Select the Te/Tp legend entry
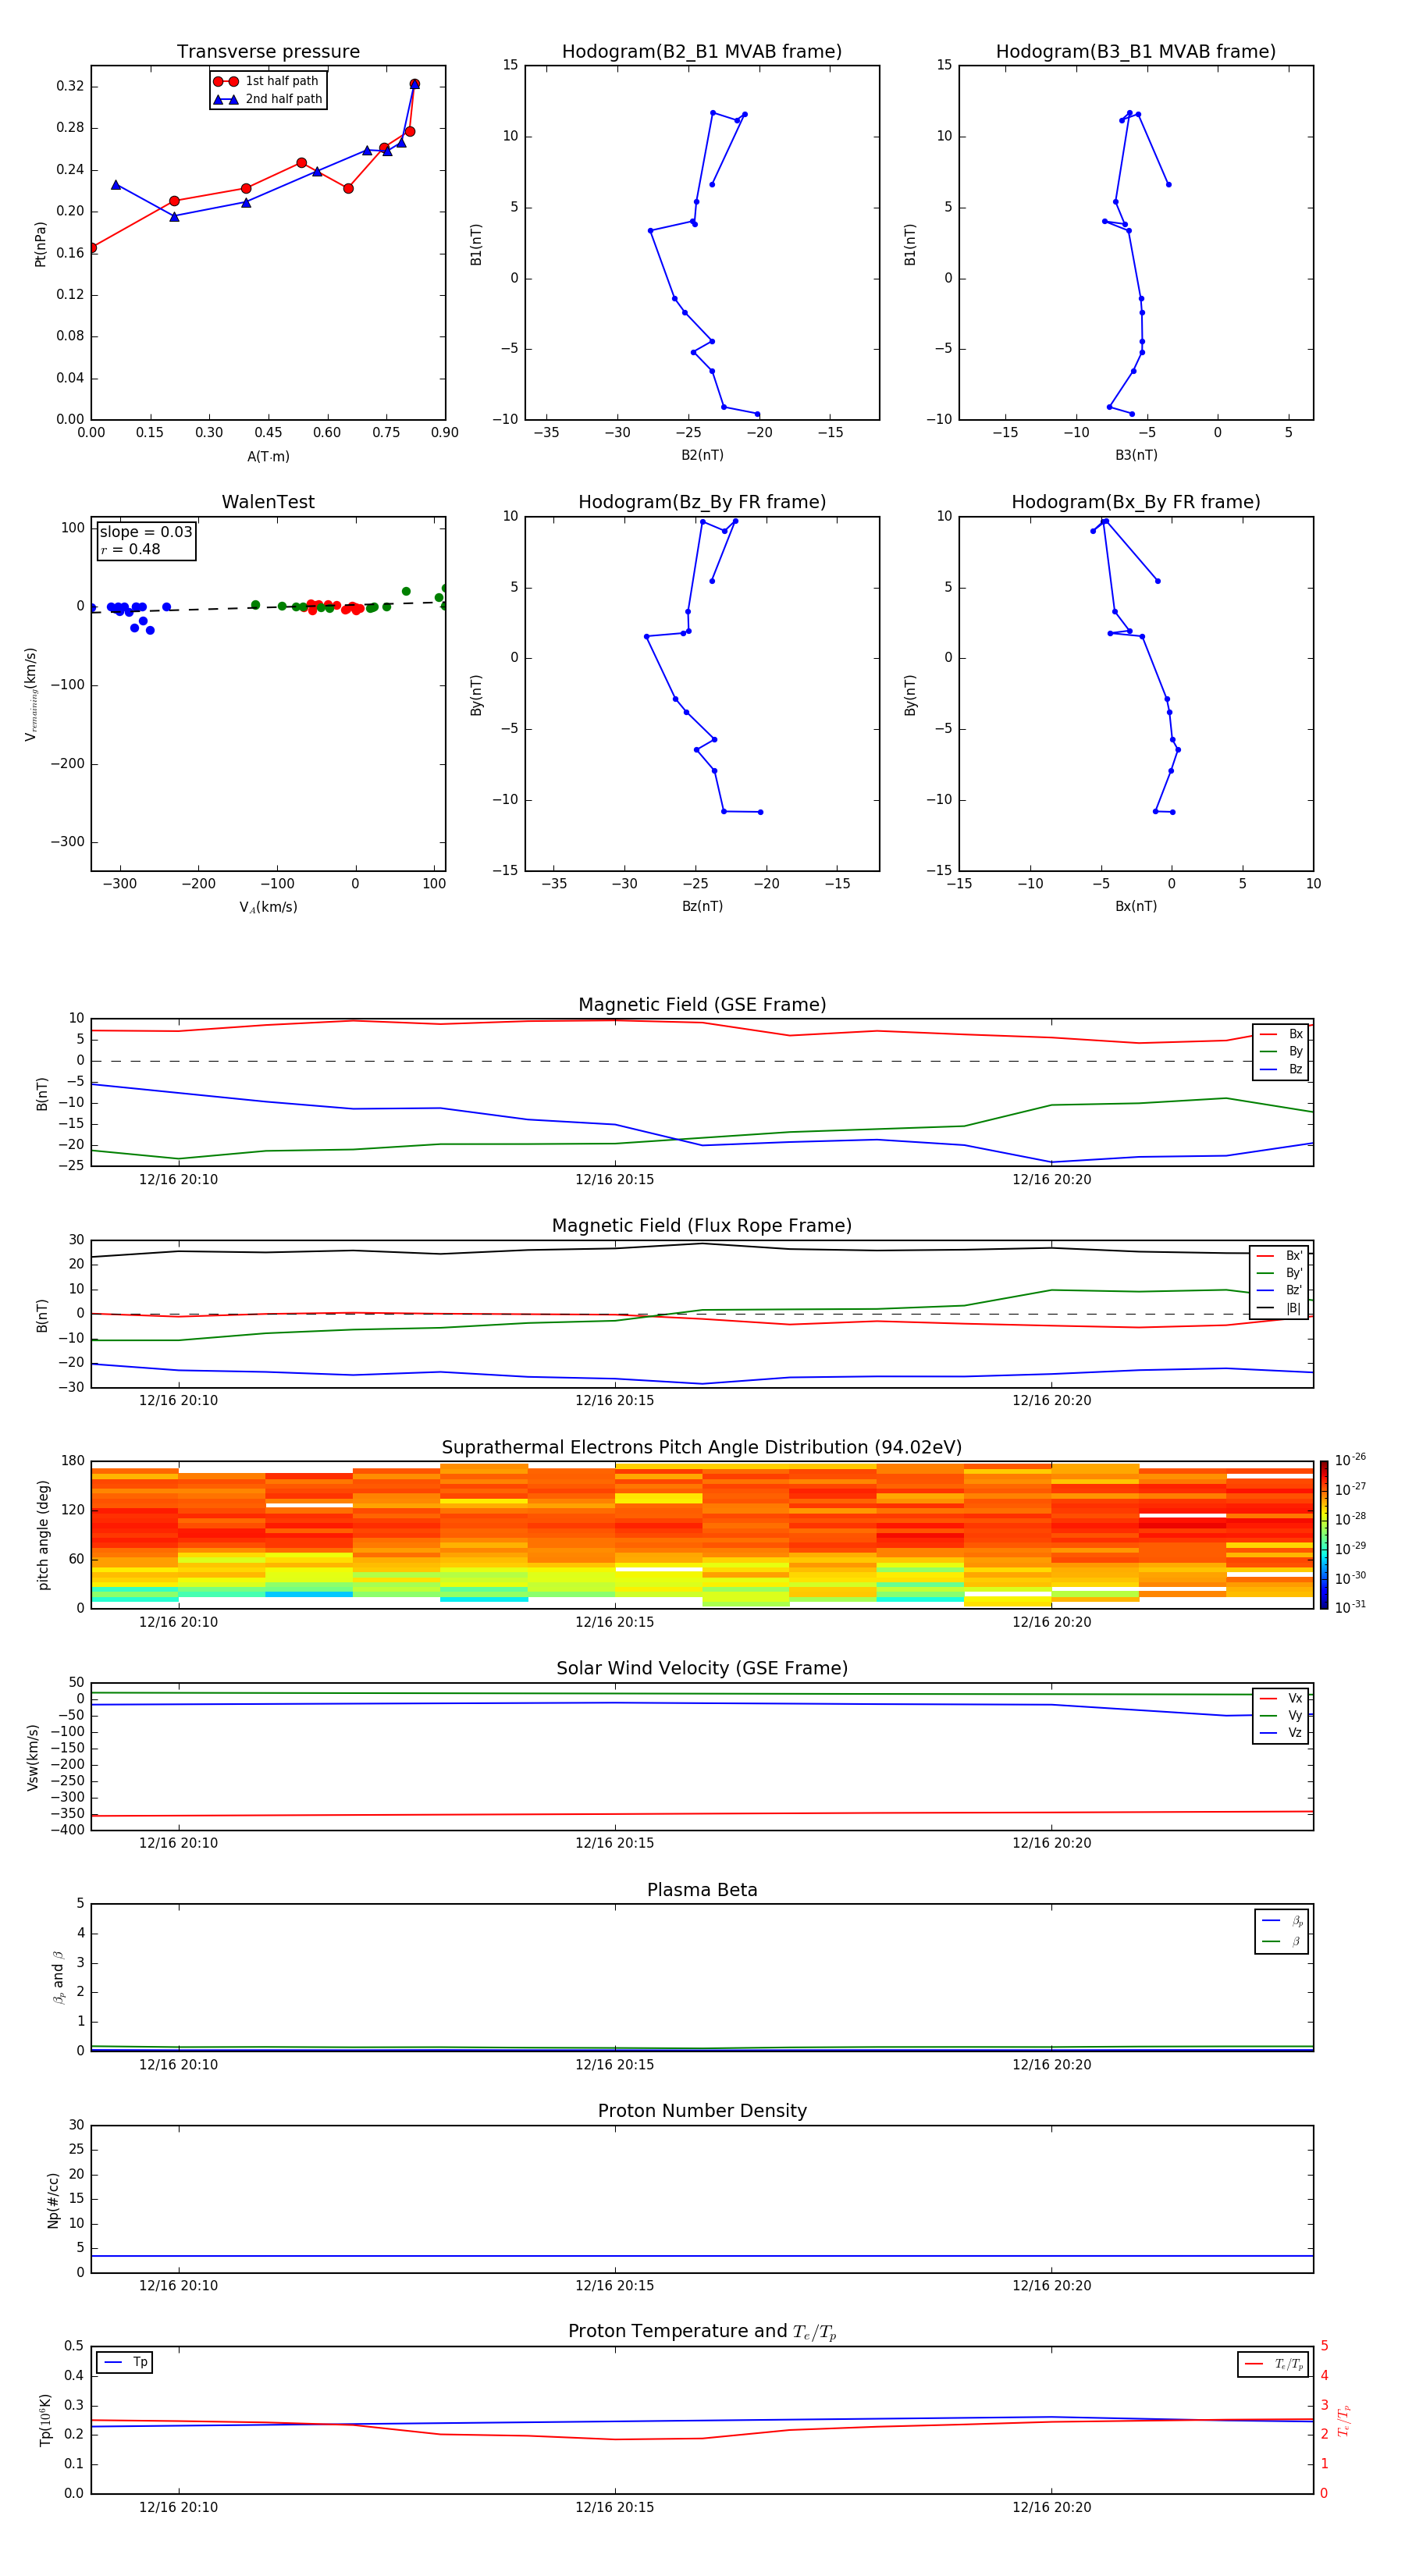The image size is (1405, 2576). (x=1274, y=2364)
